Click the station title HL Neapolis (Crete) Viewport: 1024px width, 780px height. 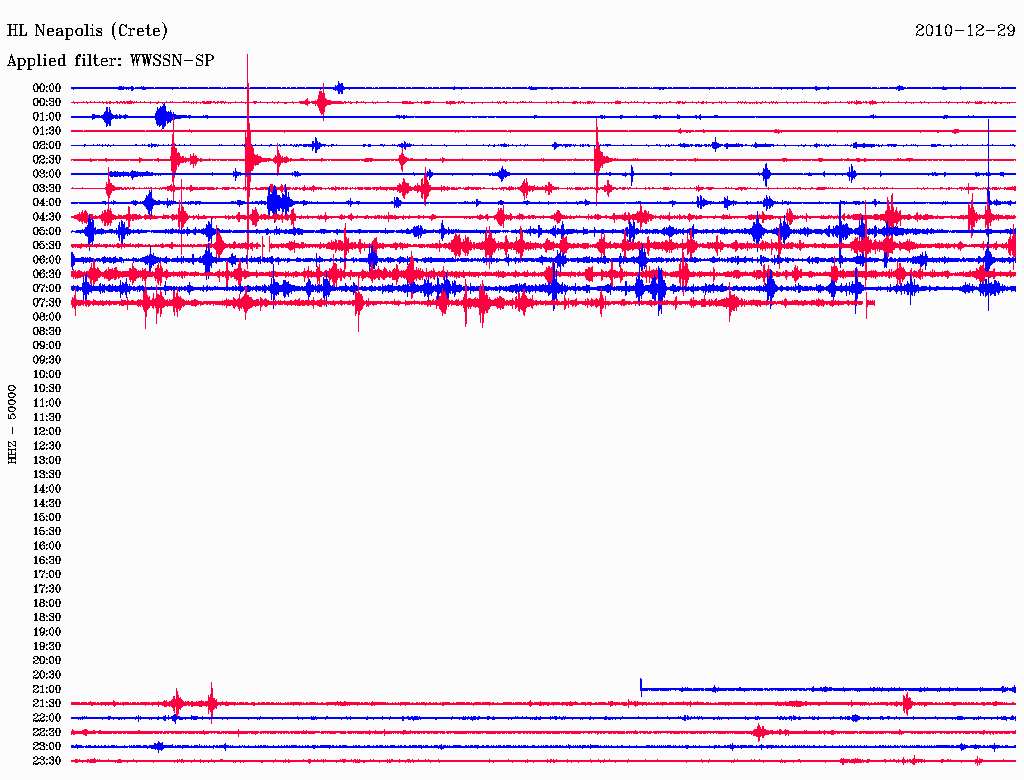click(x=87, y=31)
